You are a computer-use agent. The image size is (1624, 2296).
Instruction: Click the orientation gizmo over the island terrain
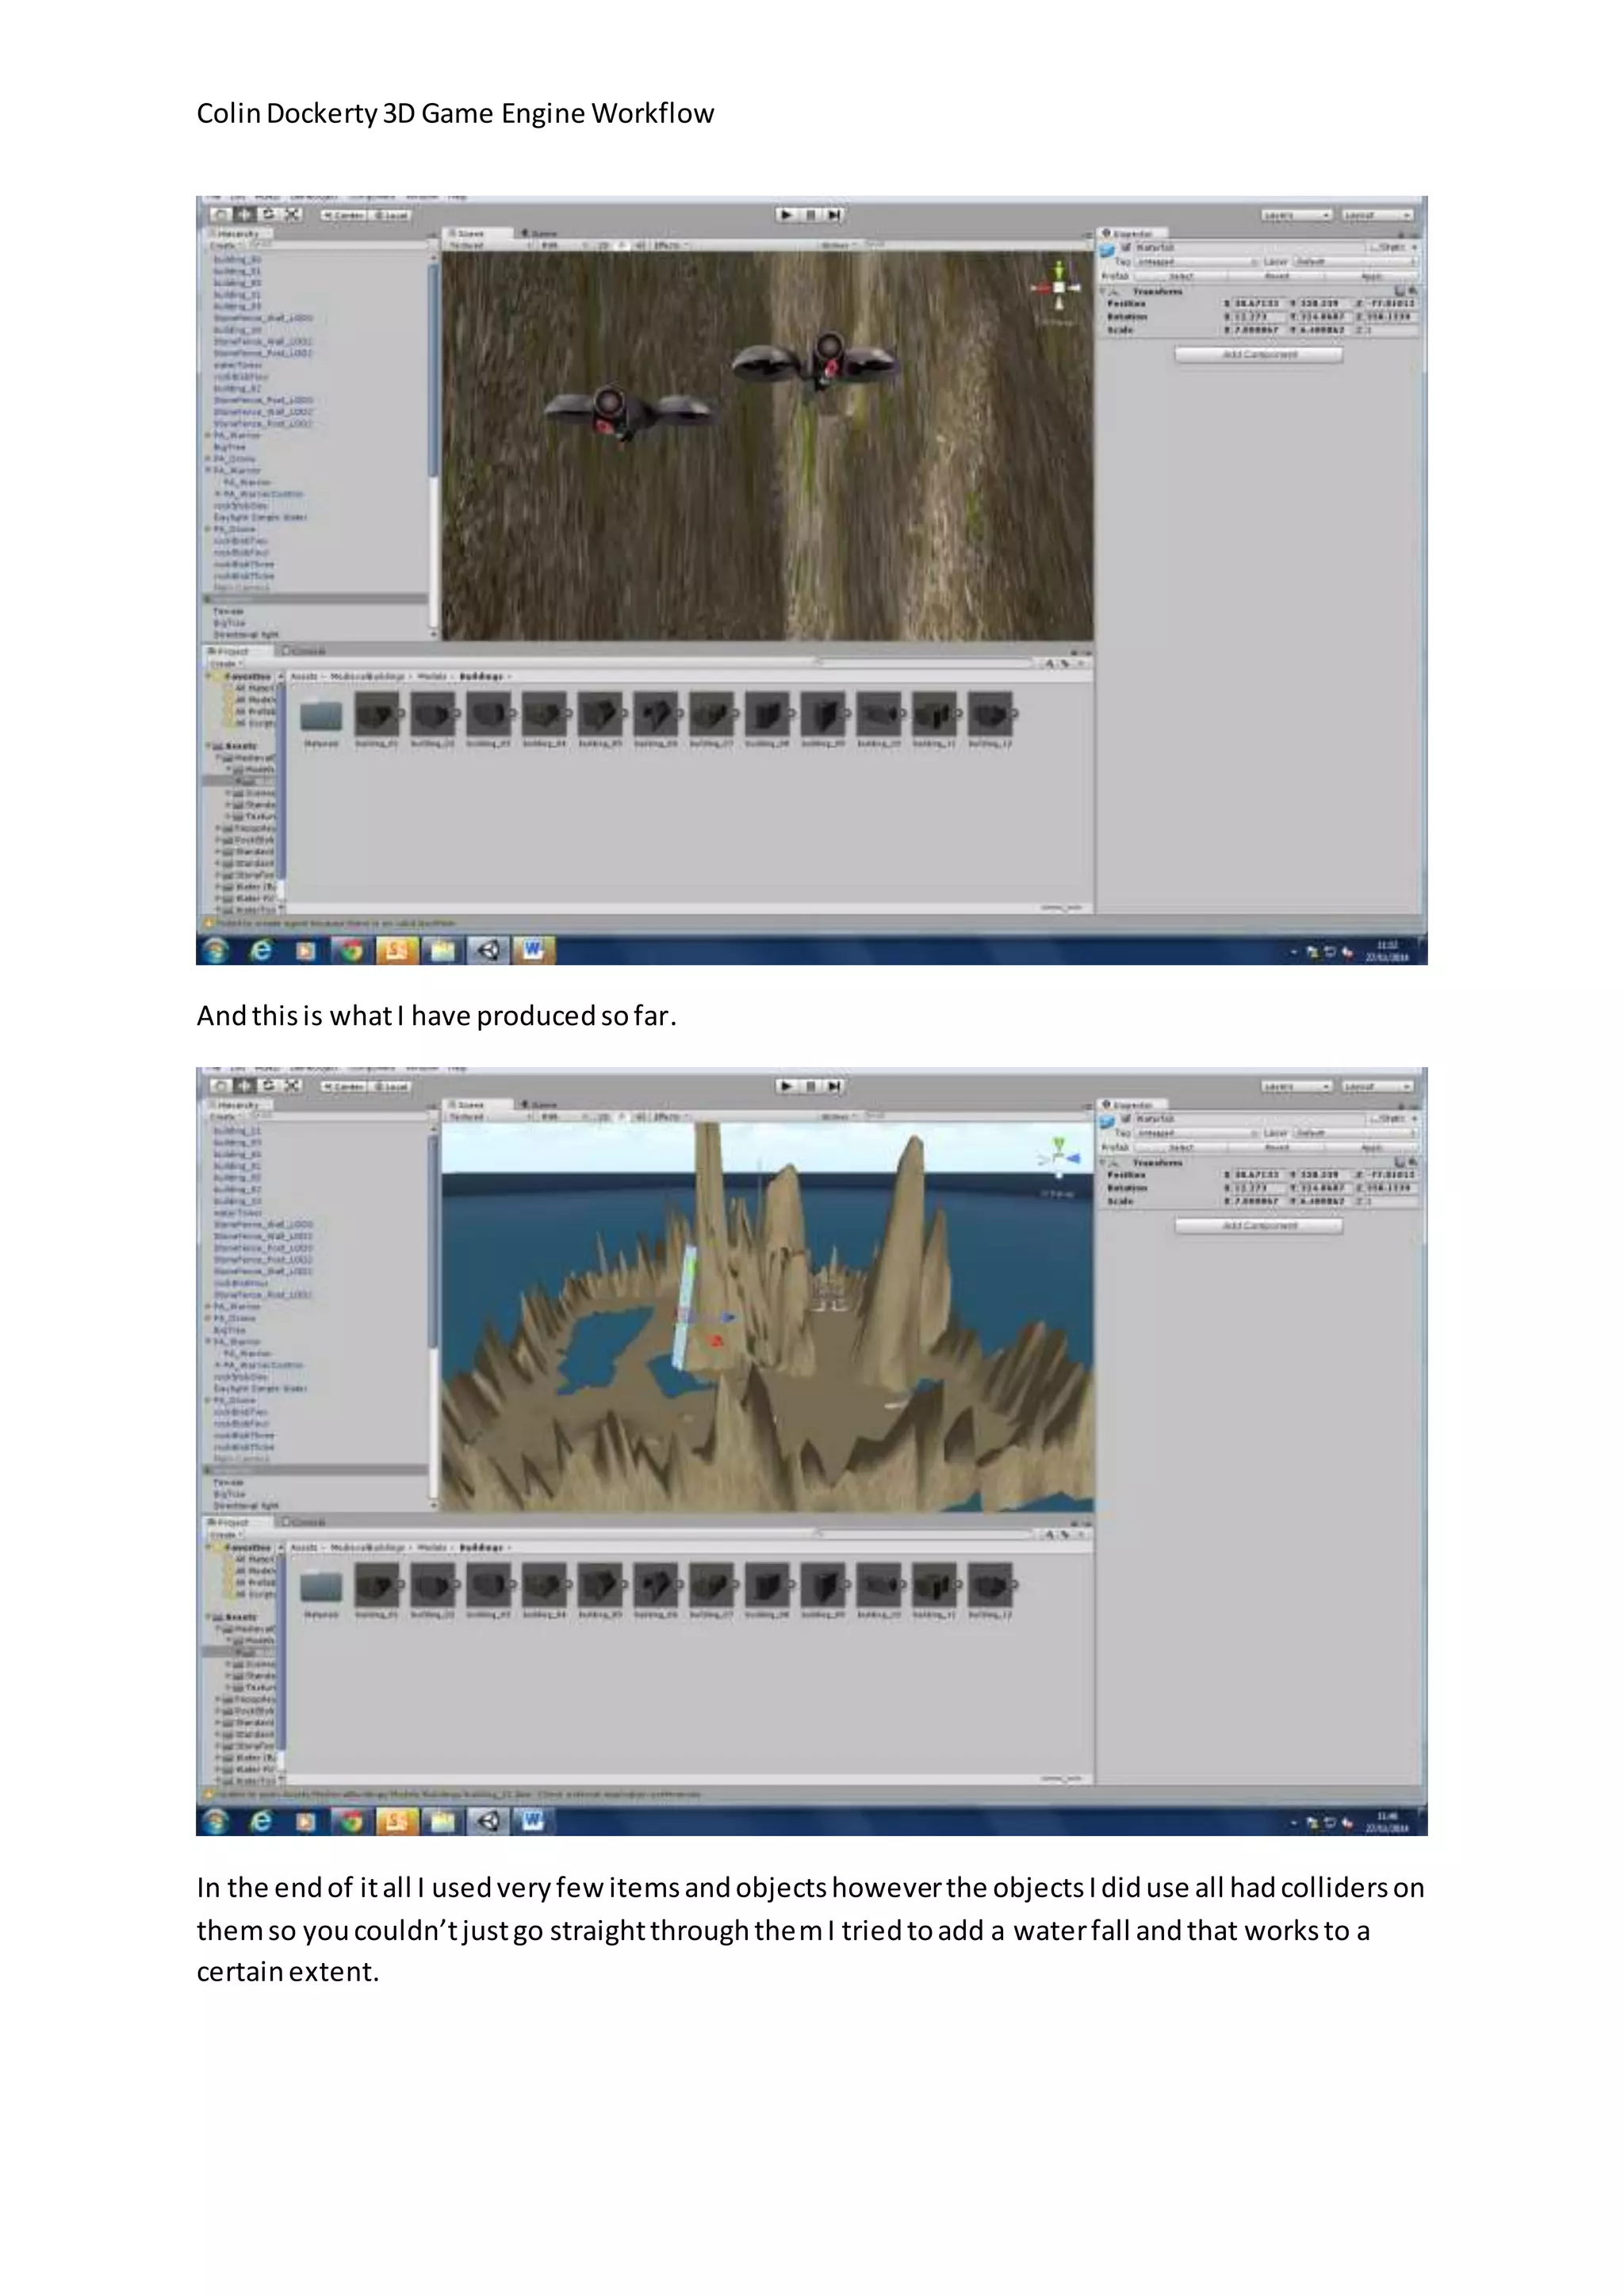(x=1059, y=1158)
